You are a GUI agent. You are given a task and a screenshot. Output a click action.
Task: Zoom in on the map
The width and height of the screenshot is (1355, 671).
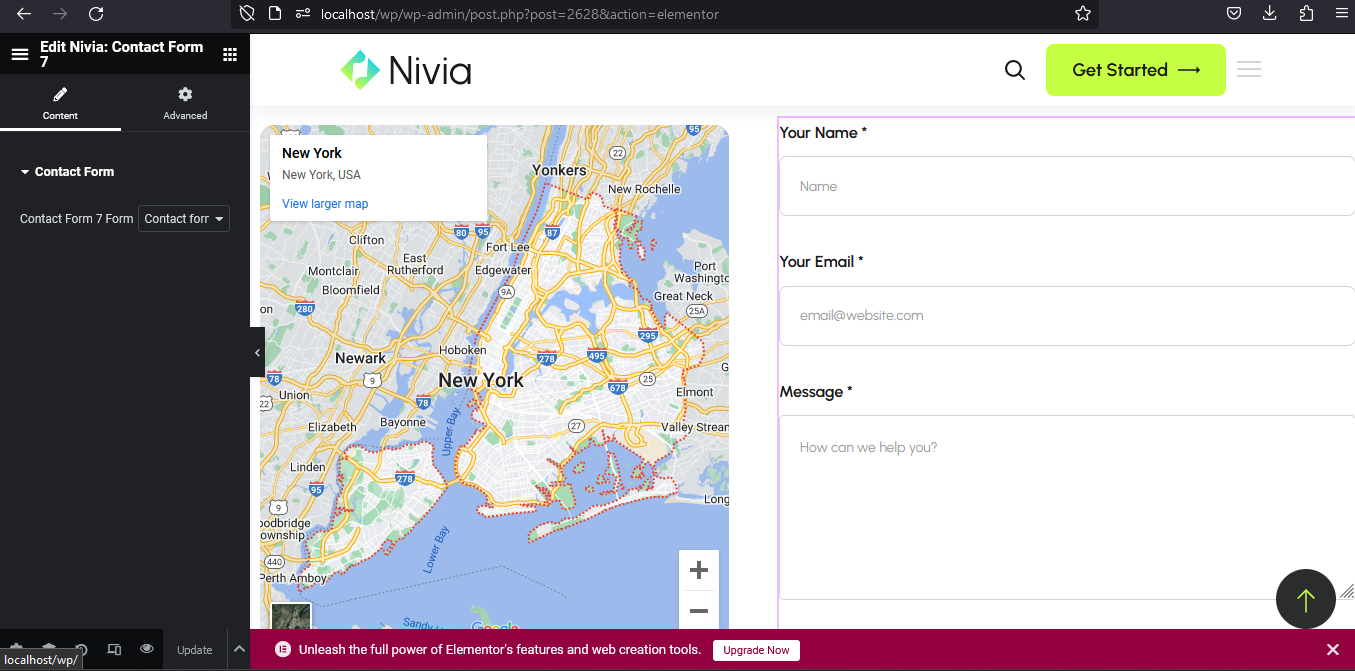(699, 570)
